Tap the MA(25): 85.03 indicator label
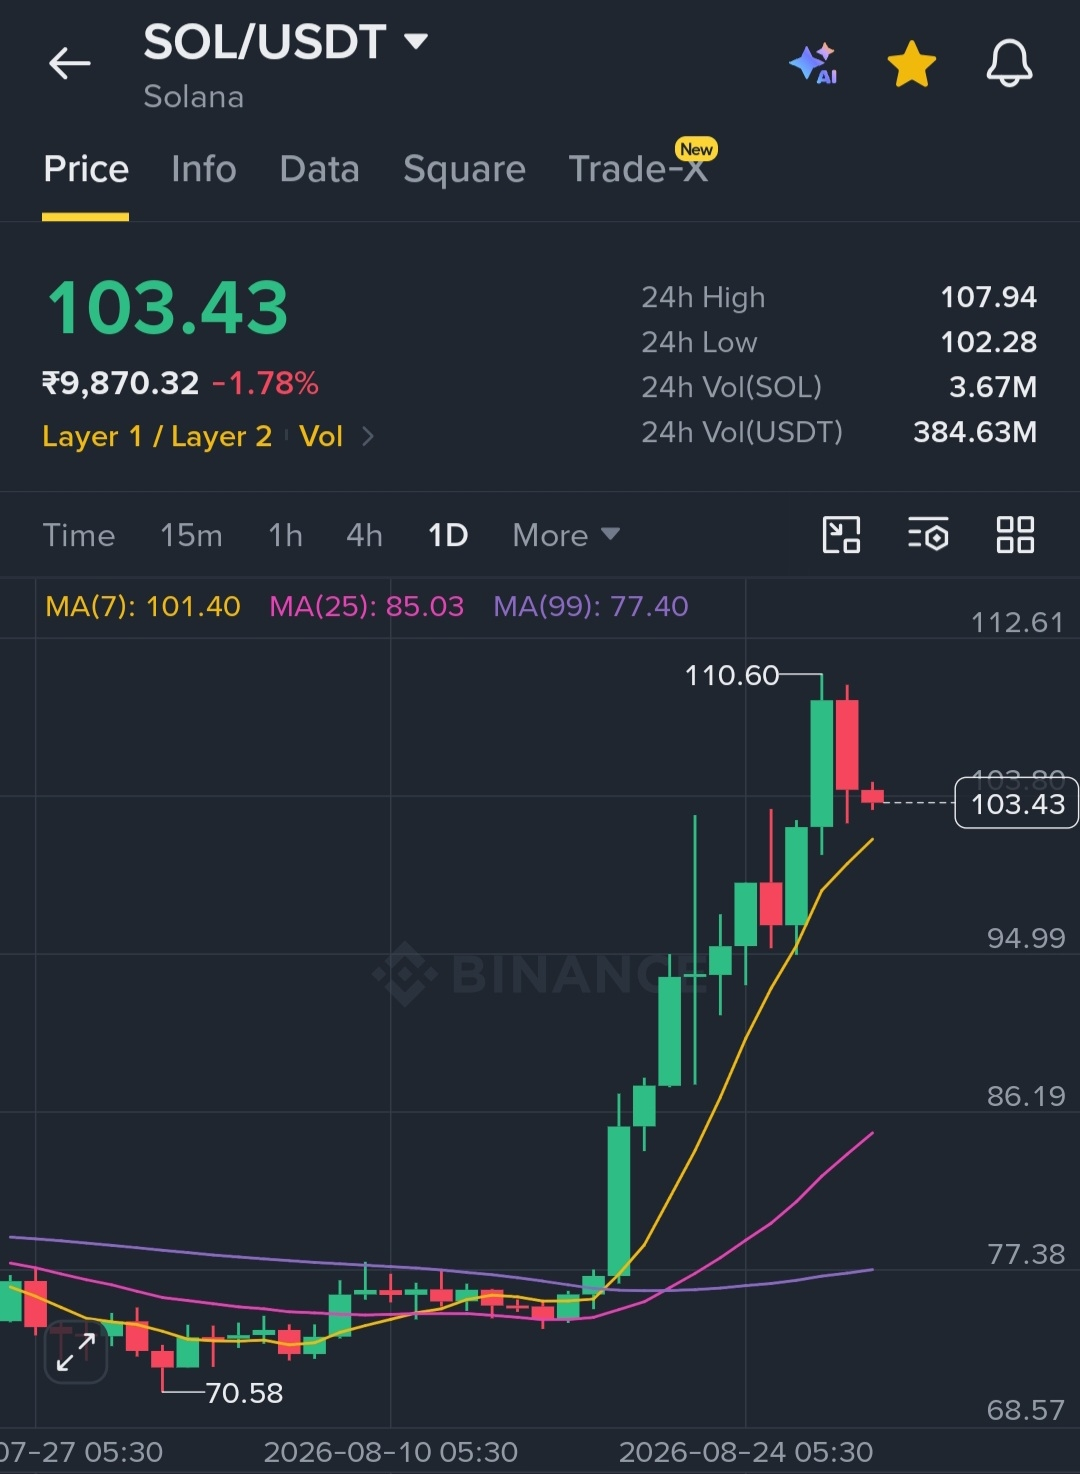1080x1474 pixels. click(367, 606)
